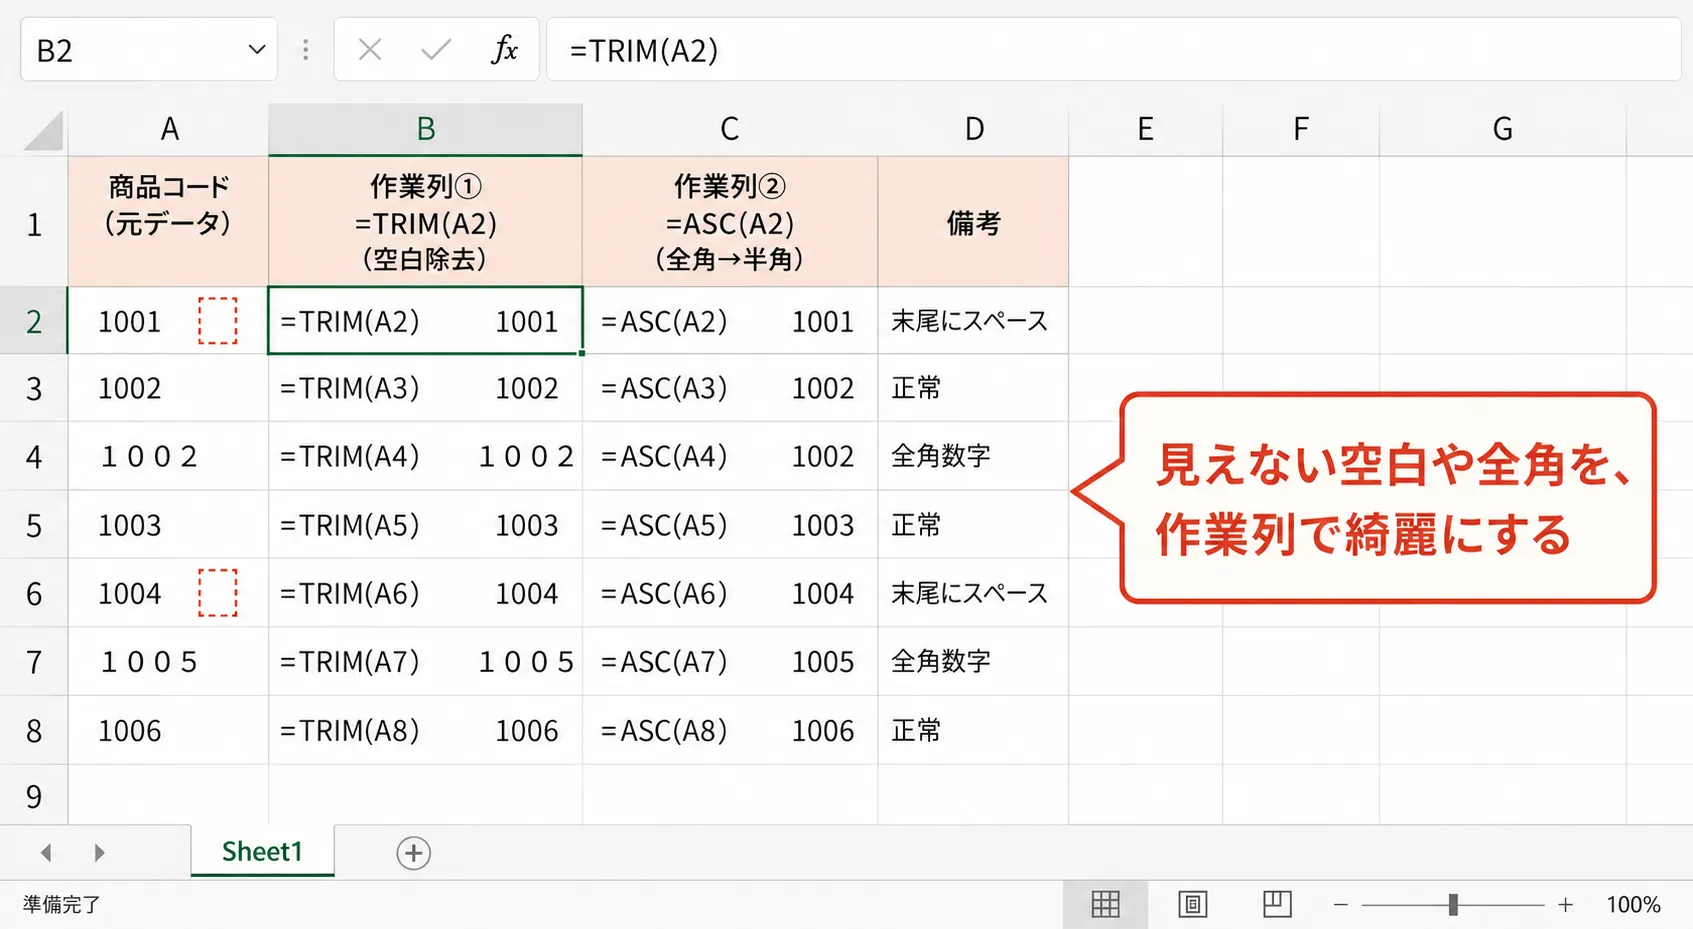Click cell A4 with full-width １００２
1693x929 pixels.
pos(168,456)
